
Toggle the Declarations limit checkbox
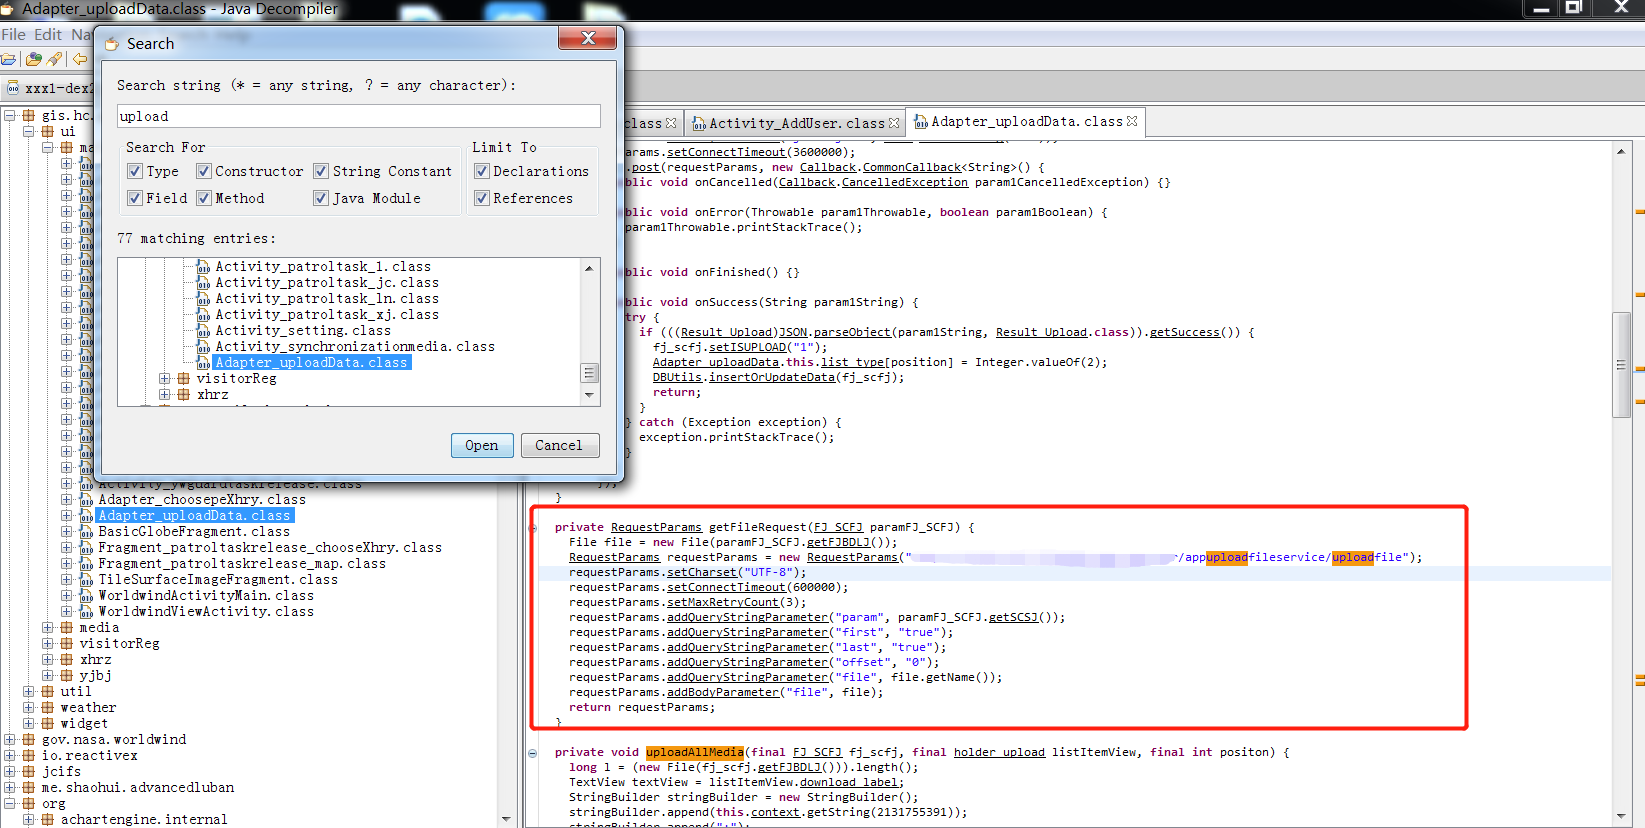(482, 171)
